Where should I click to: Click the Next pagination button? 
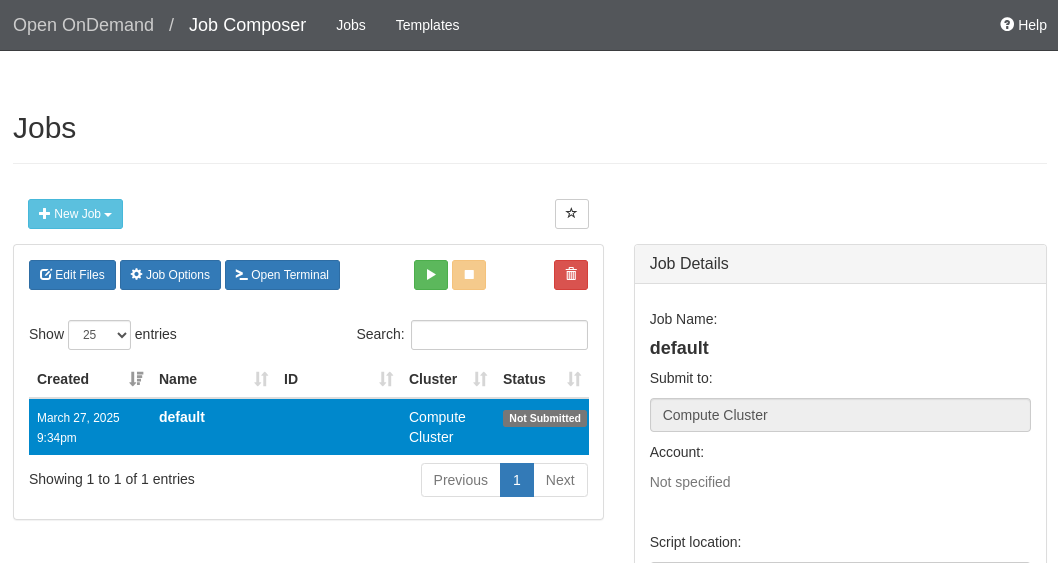(560, 480)
